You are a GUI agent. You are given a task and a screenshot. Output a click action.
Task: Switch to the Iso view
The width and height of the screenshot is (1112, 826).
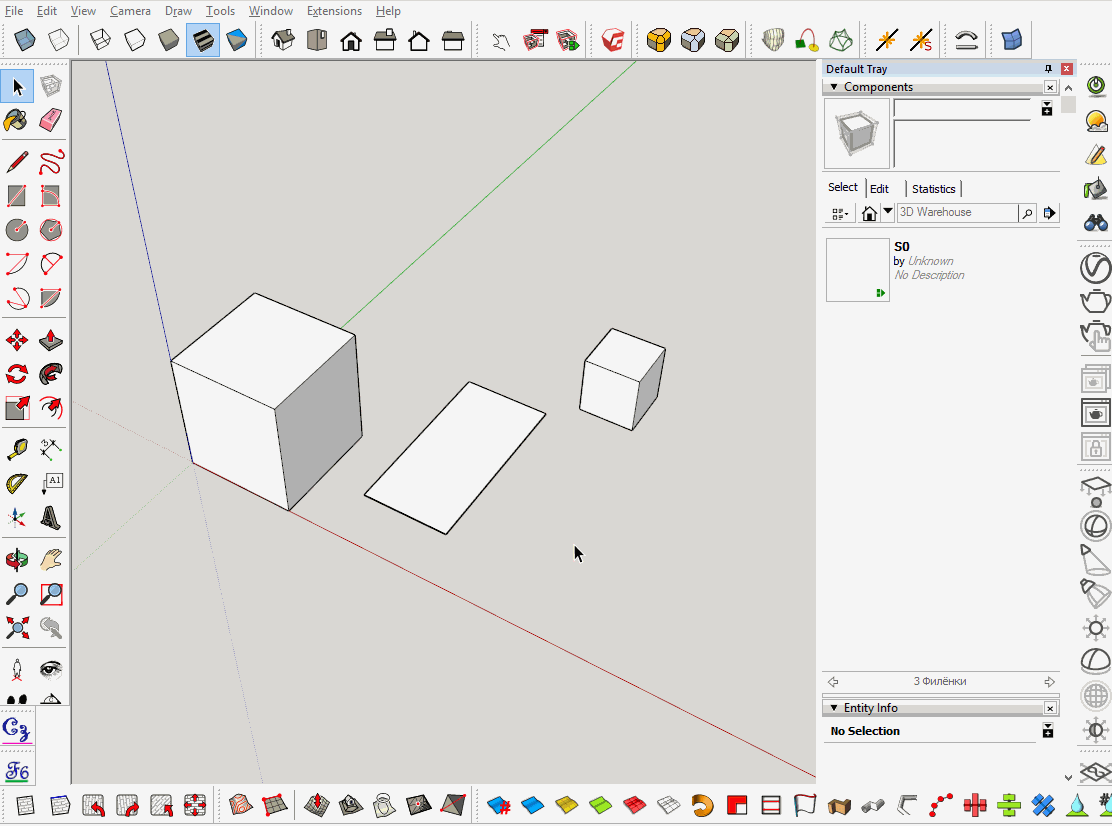point(281,40)
